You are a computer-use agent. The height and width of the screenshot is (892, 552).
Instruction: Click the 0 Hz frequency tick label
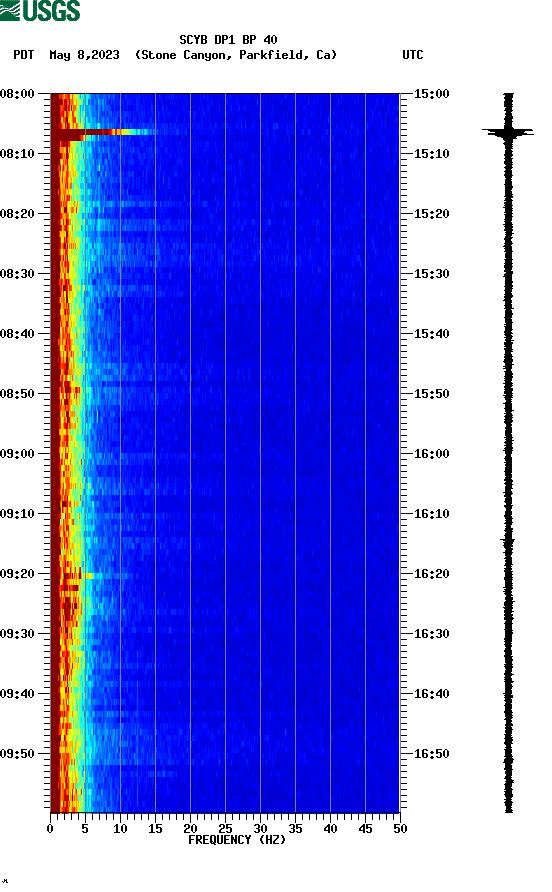coord(50,829)
